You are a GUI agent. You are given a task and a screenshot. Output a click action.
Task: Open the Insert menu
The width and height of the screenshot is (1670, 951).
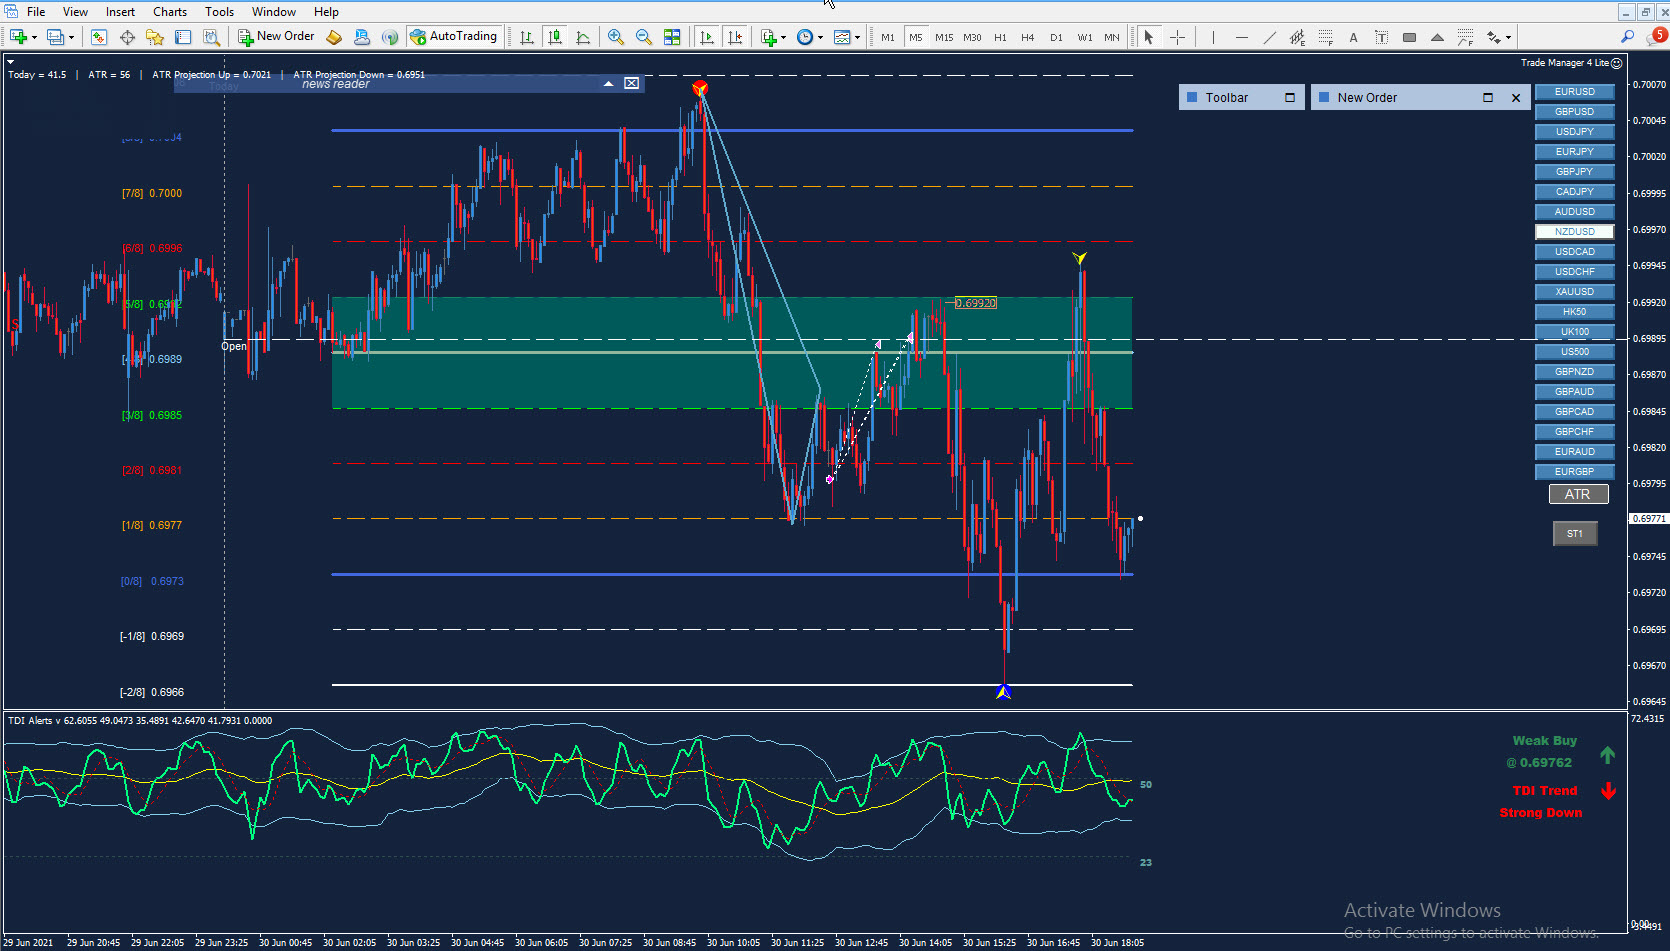coord(120,12)
